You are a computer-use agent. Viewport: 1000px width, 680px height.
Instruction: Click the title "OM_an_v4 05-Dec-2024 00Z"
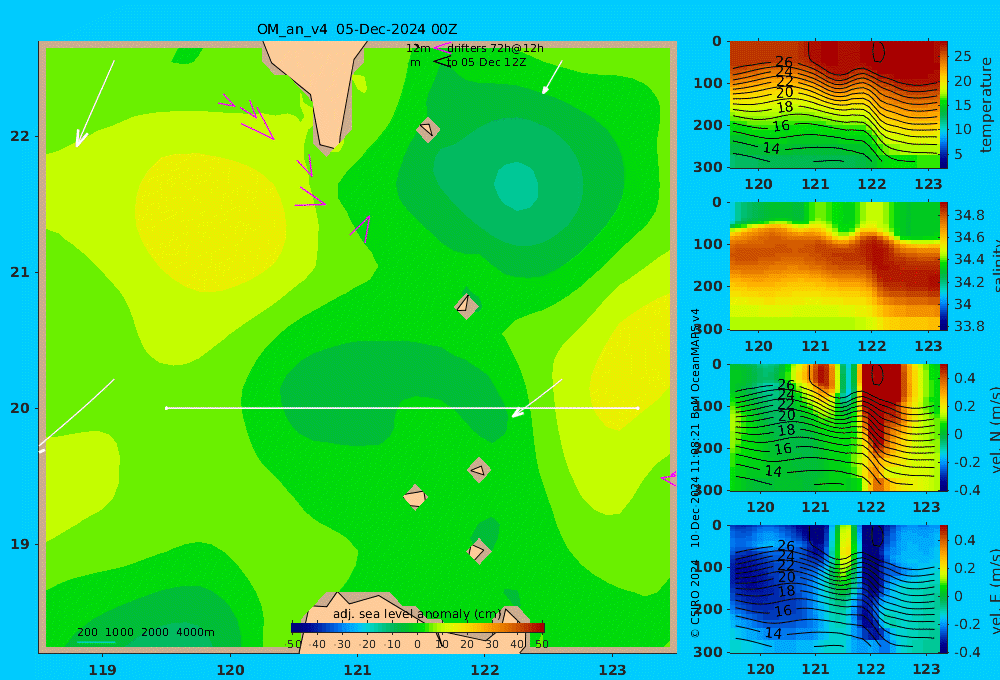[x=357, y=29]
